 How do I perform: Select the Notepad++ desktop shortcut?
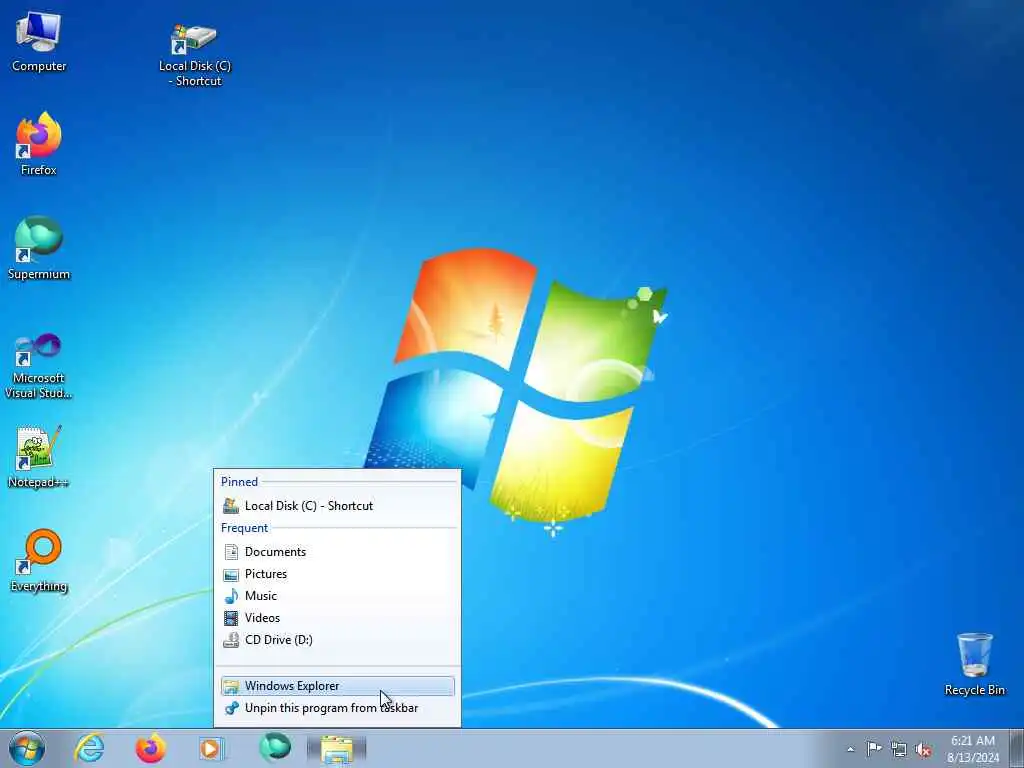(39, 456)
